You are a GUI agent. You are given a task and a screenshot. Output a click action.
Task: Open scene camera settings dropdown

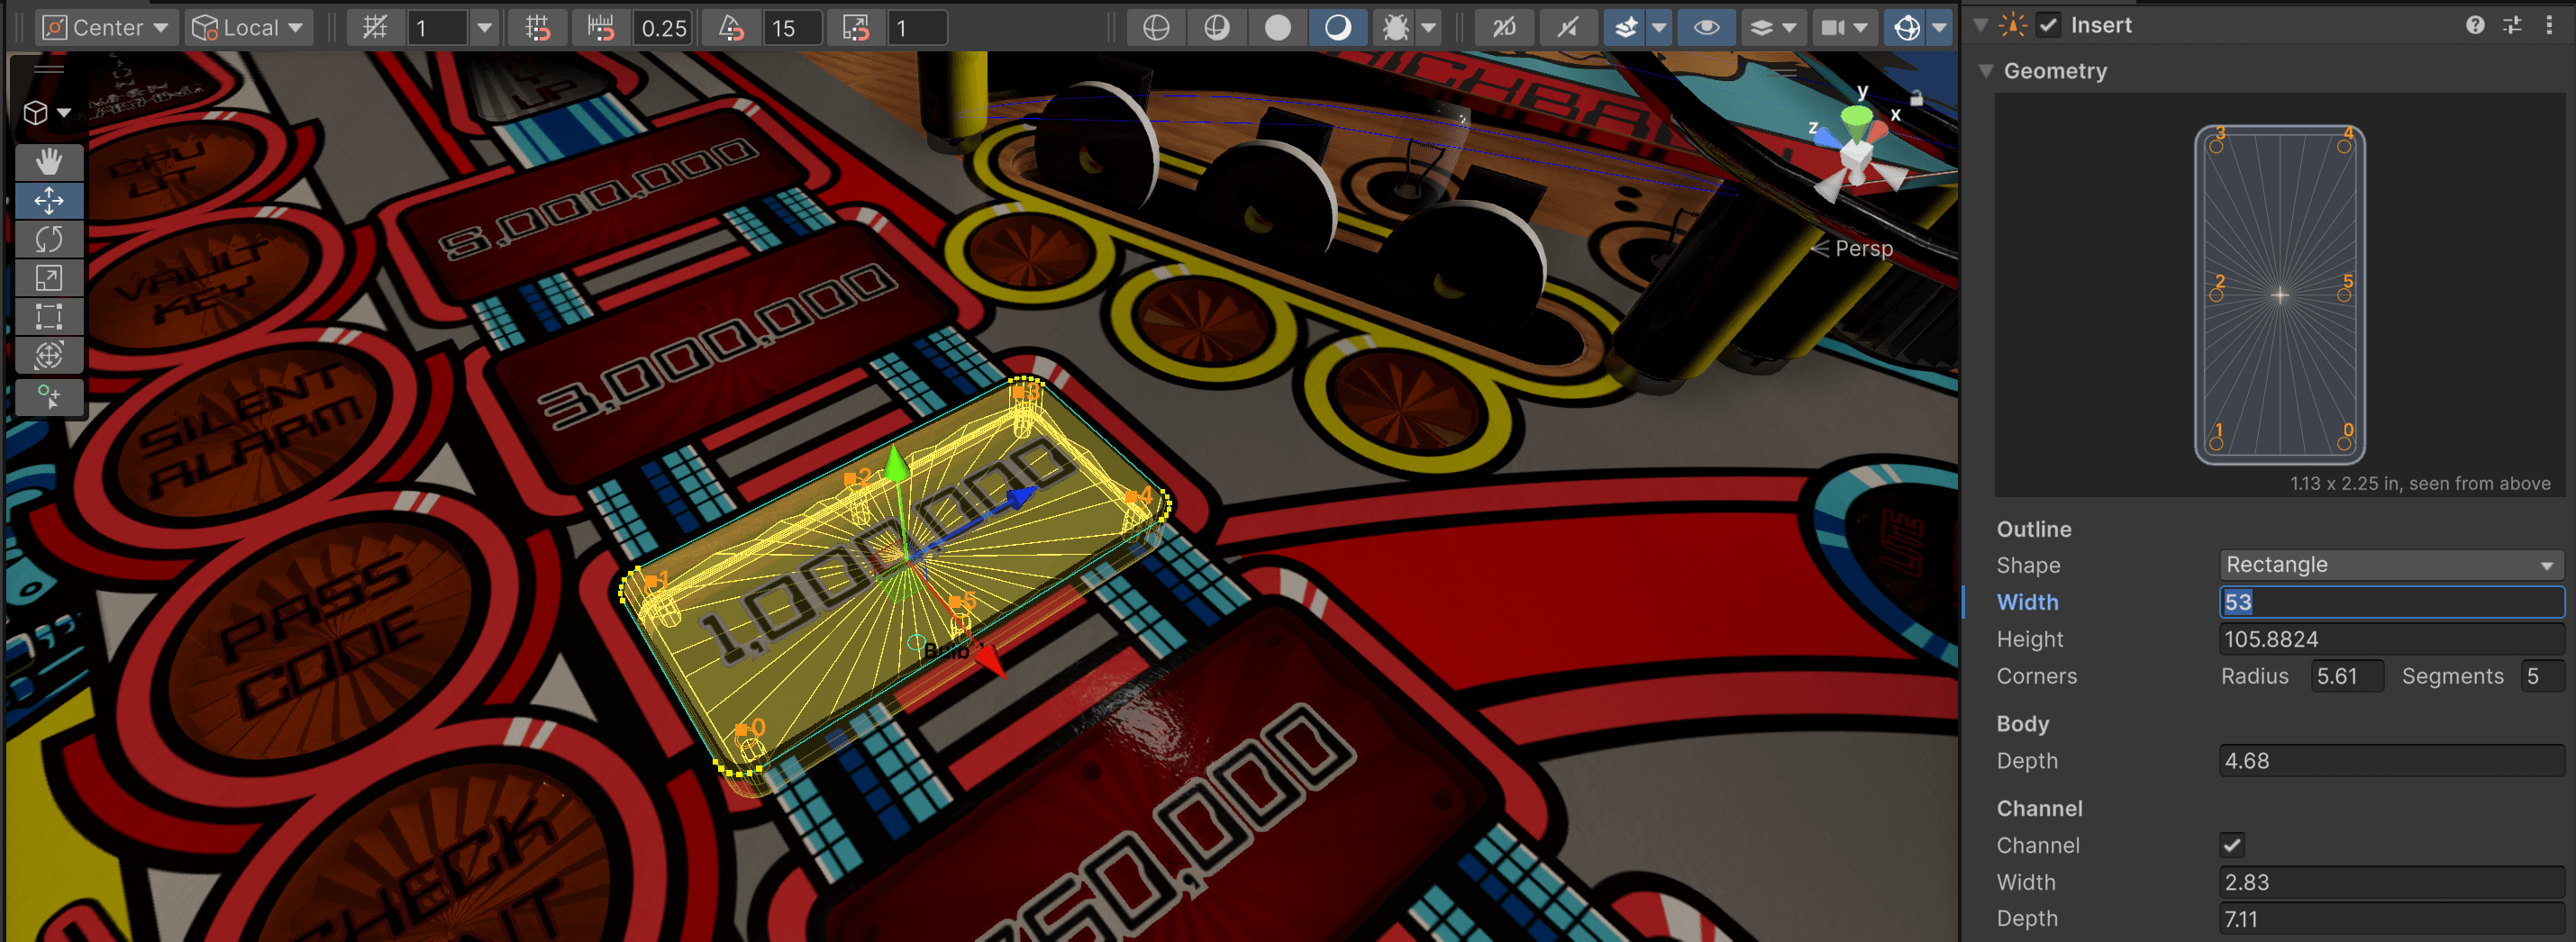click(x=1844, y=28)
